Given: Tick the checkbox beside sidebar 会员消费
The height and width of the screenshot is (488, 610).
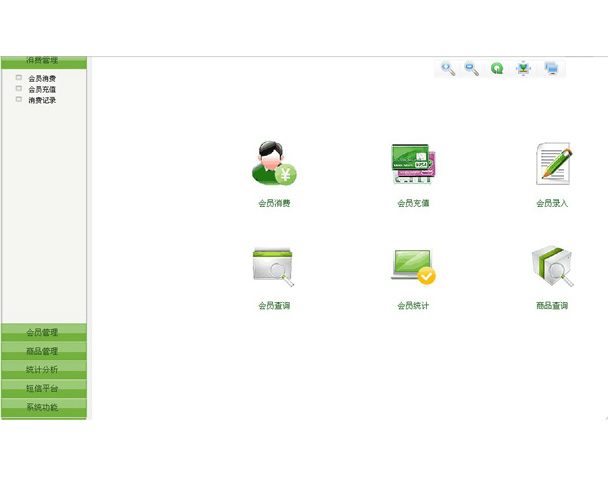Looking at the screenshot, I should [19, 77].
